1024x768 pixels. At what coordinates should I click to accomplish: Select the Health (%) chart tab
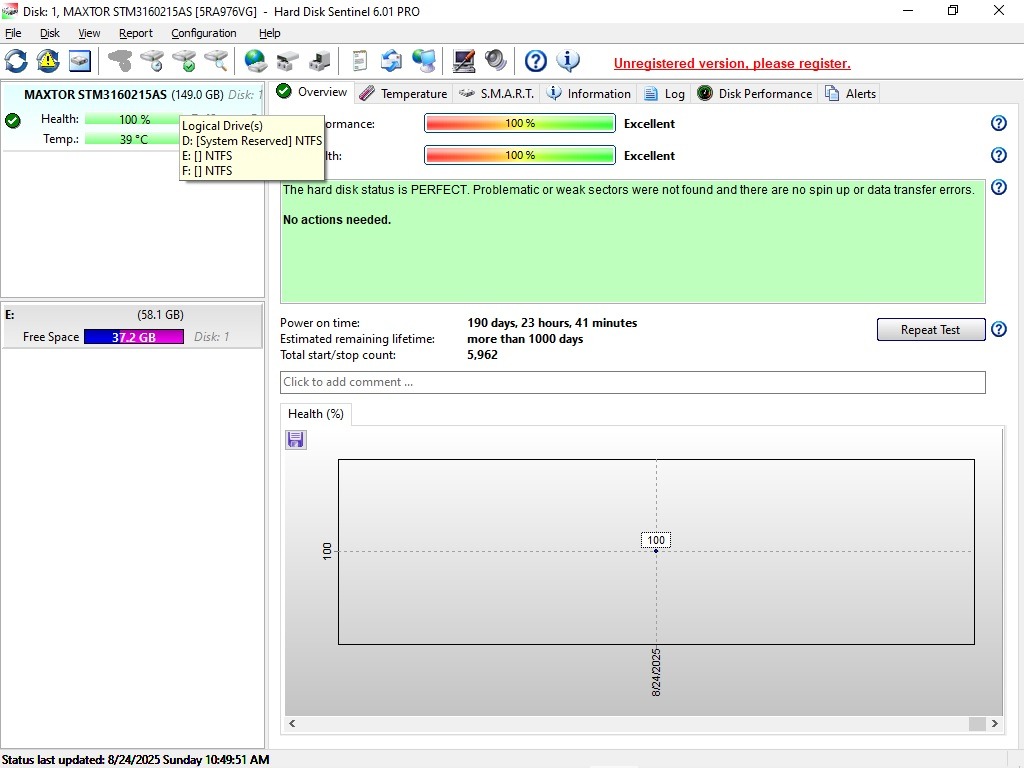point(316,414)
